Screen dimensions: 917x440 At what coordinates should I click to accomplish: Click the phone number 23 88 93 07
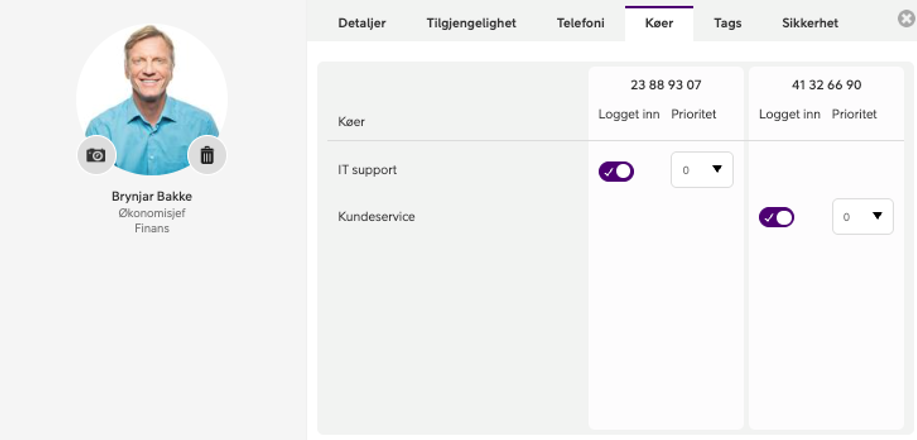tap(666, 85)
